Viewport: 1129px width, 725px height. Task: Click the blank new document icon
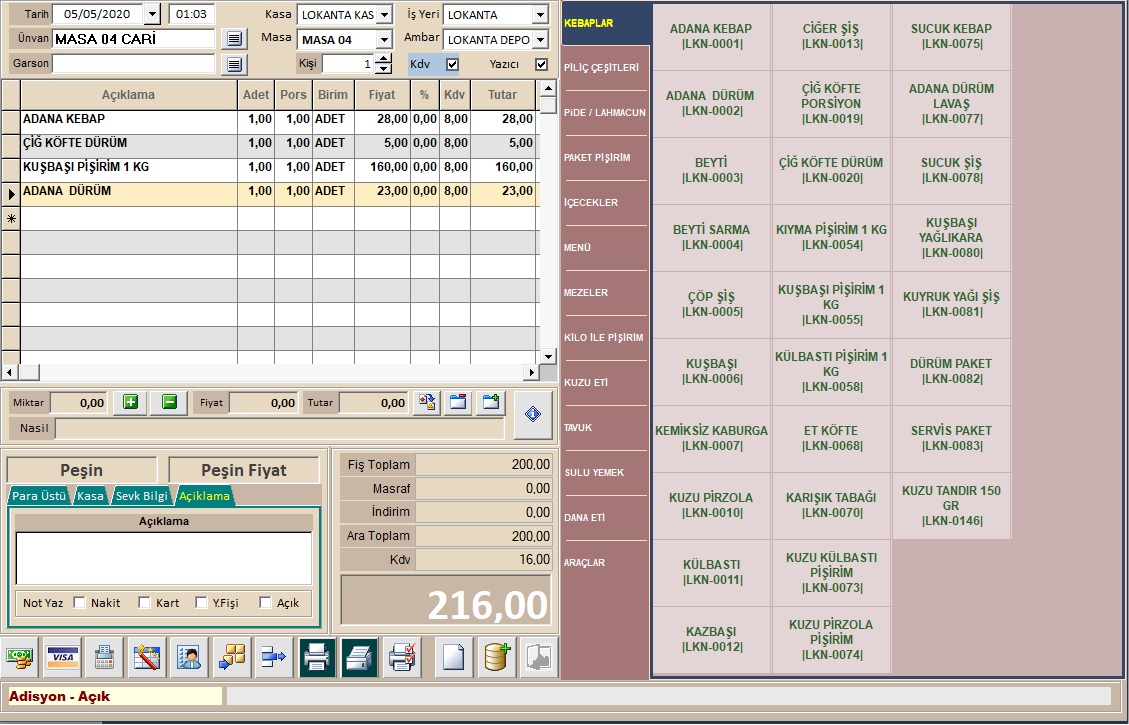click(454, 657)
